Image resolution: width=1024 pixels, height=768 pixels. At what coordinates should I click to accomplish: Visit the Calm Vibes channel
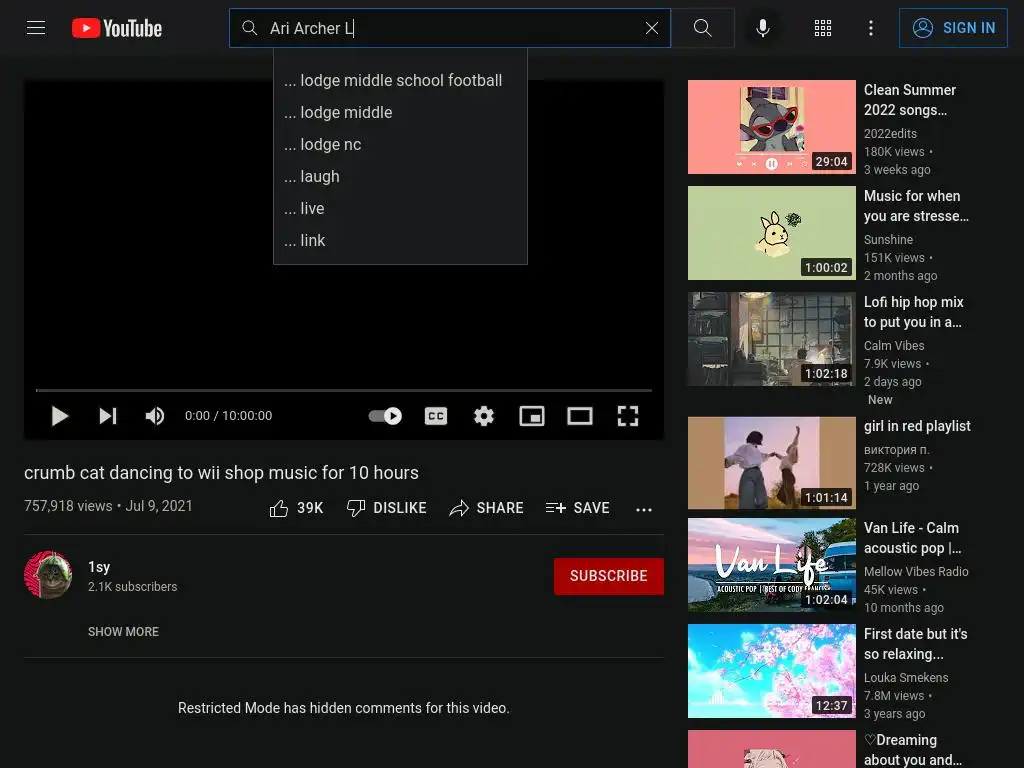(x=894, y=345)
